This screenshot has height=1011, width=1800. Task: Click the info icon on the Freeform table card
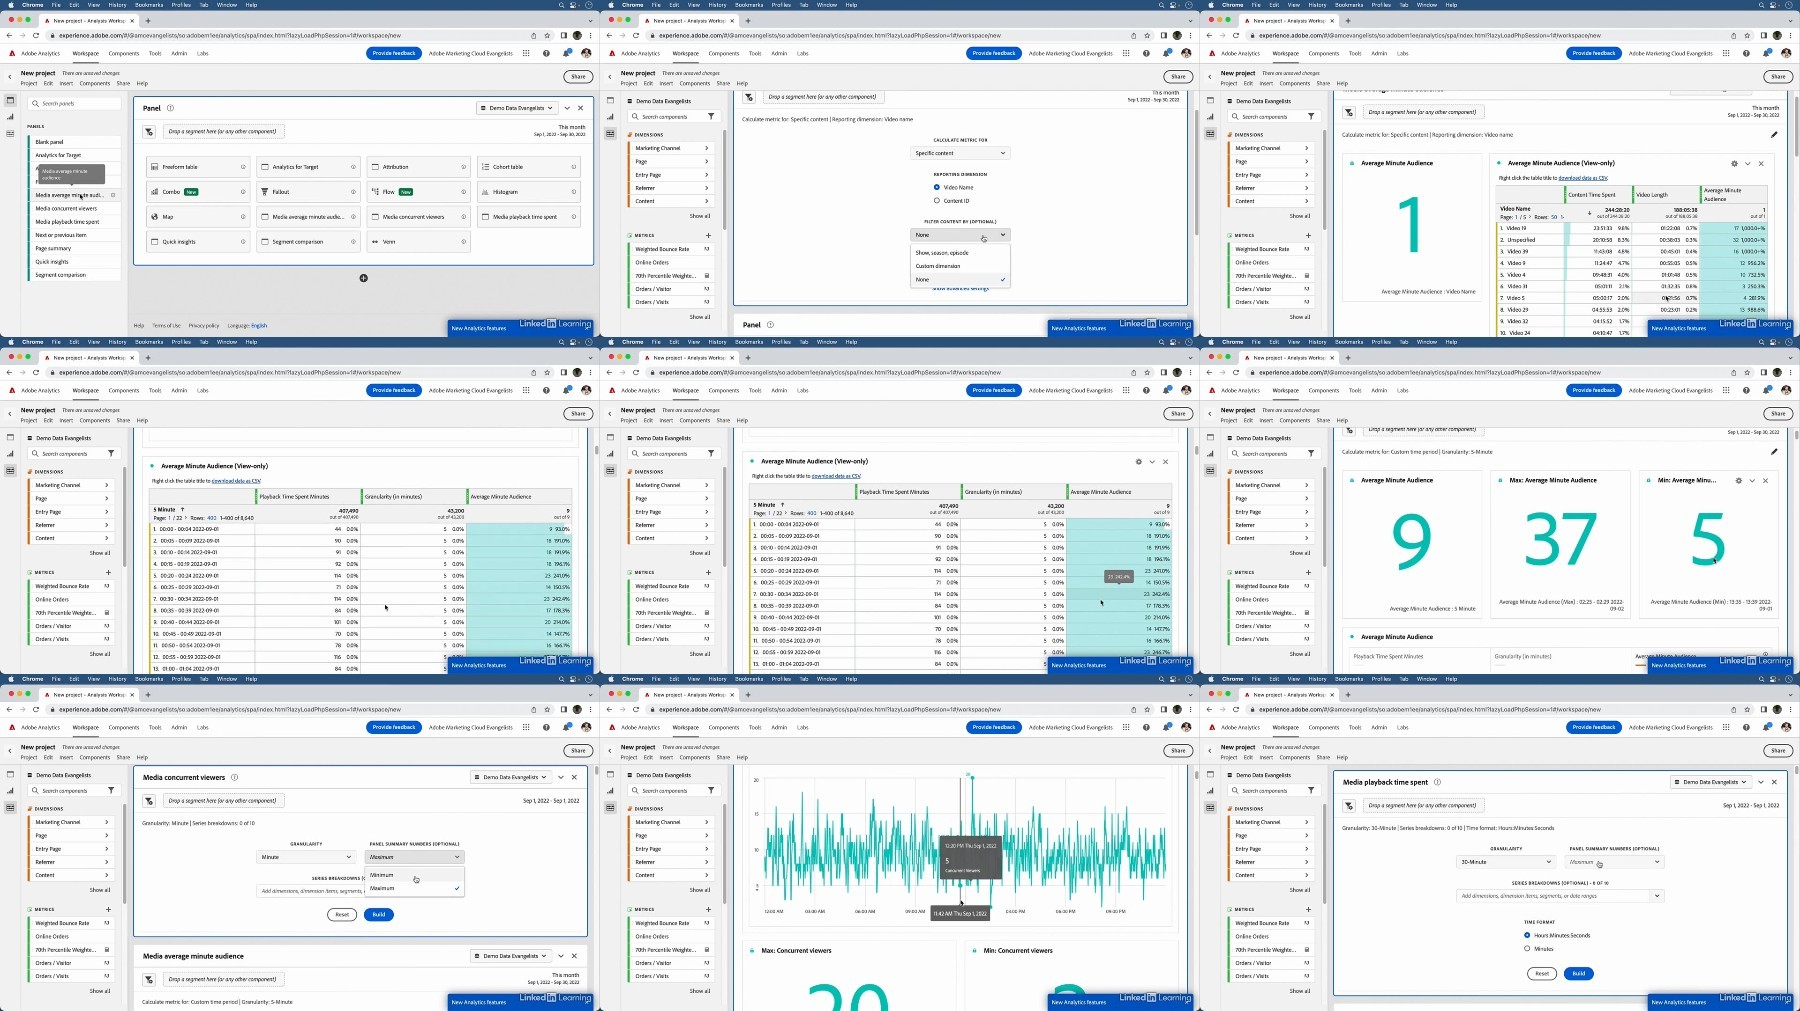243,167
